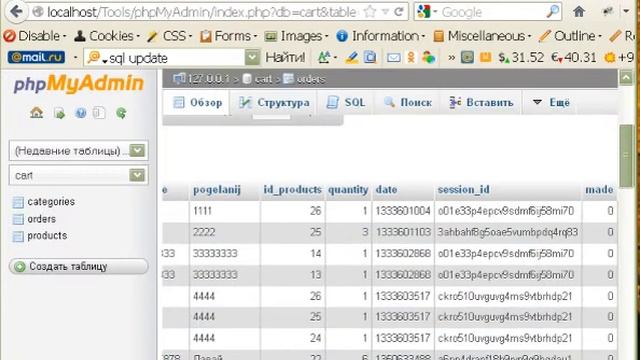Open the Недавние таблицы dropdown
This screenshot has width=640, height=360.
[78, 151]
